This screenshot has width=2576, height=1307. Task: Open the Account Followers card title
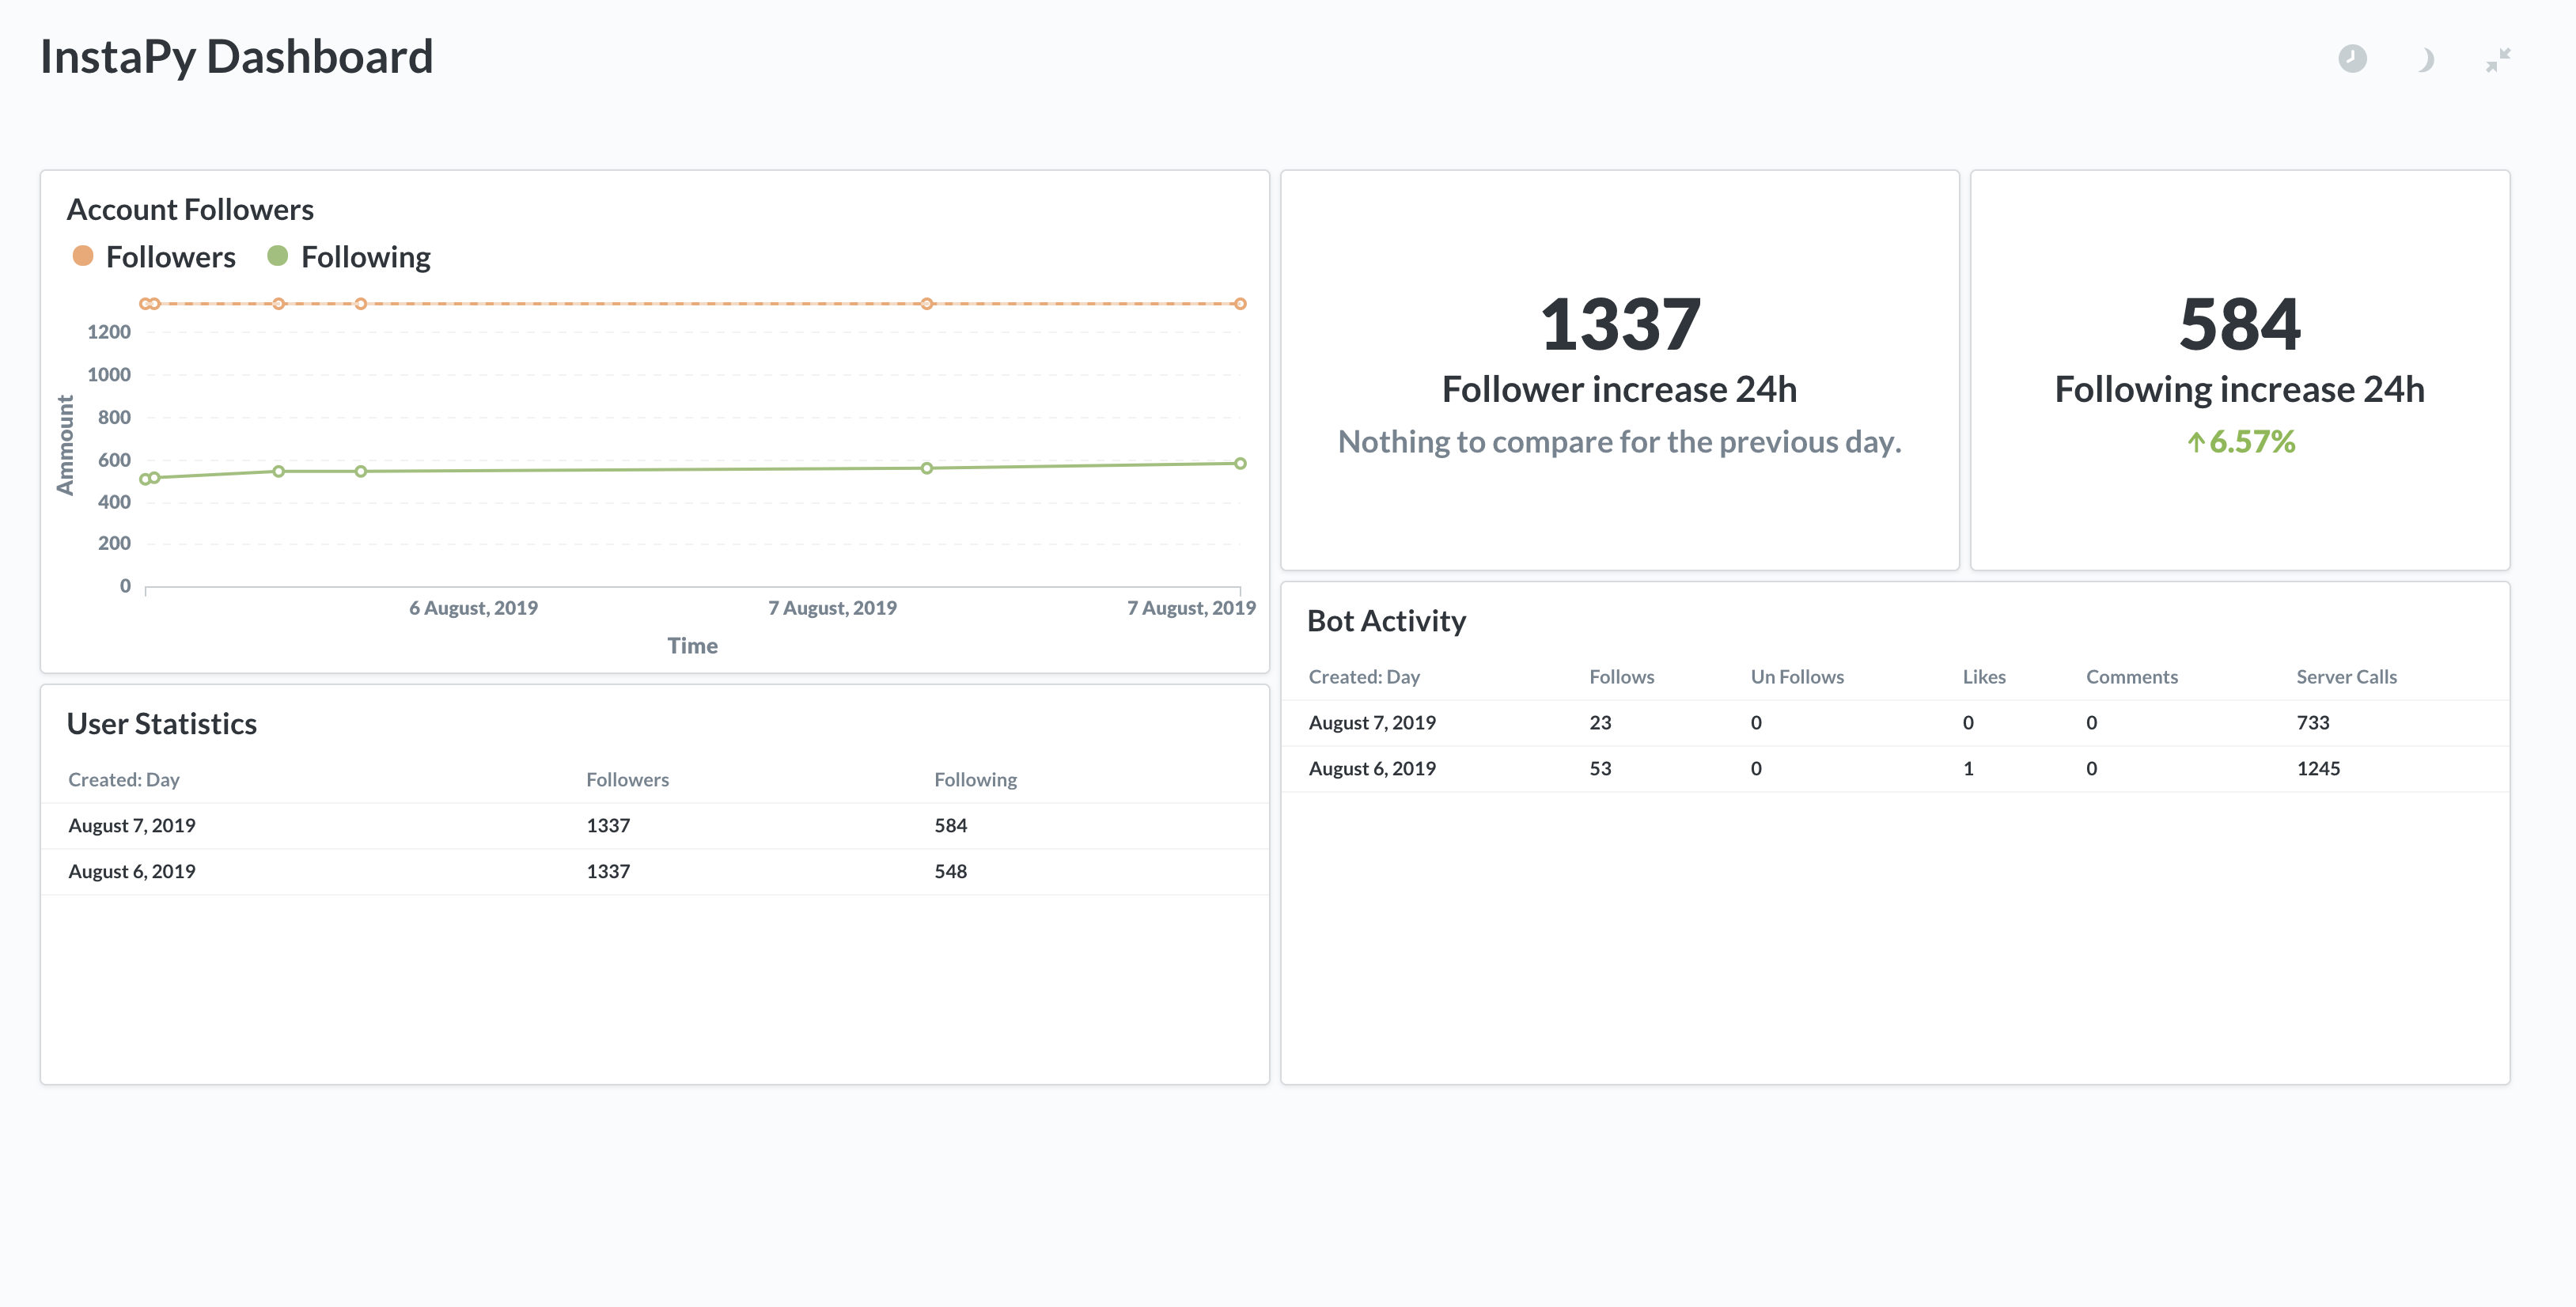190,209
